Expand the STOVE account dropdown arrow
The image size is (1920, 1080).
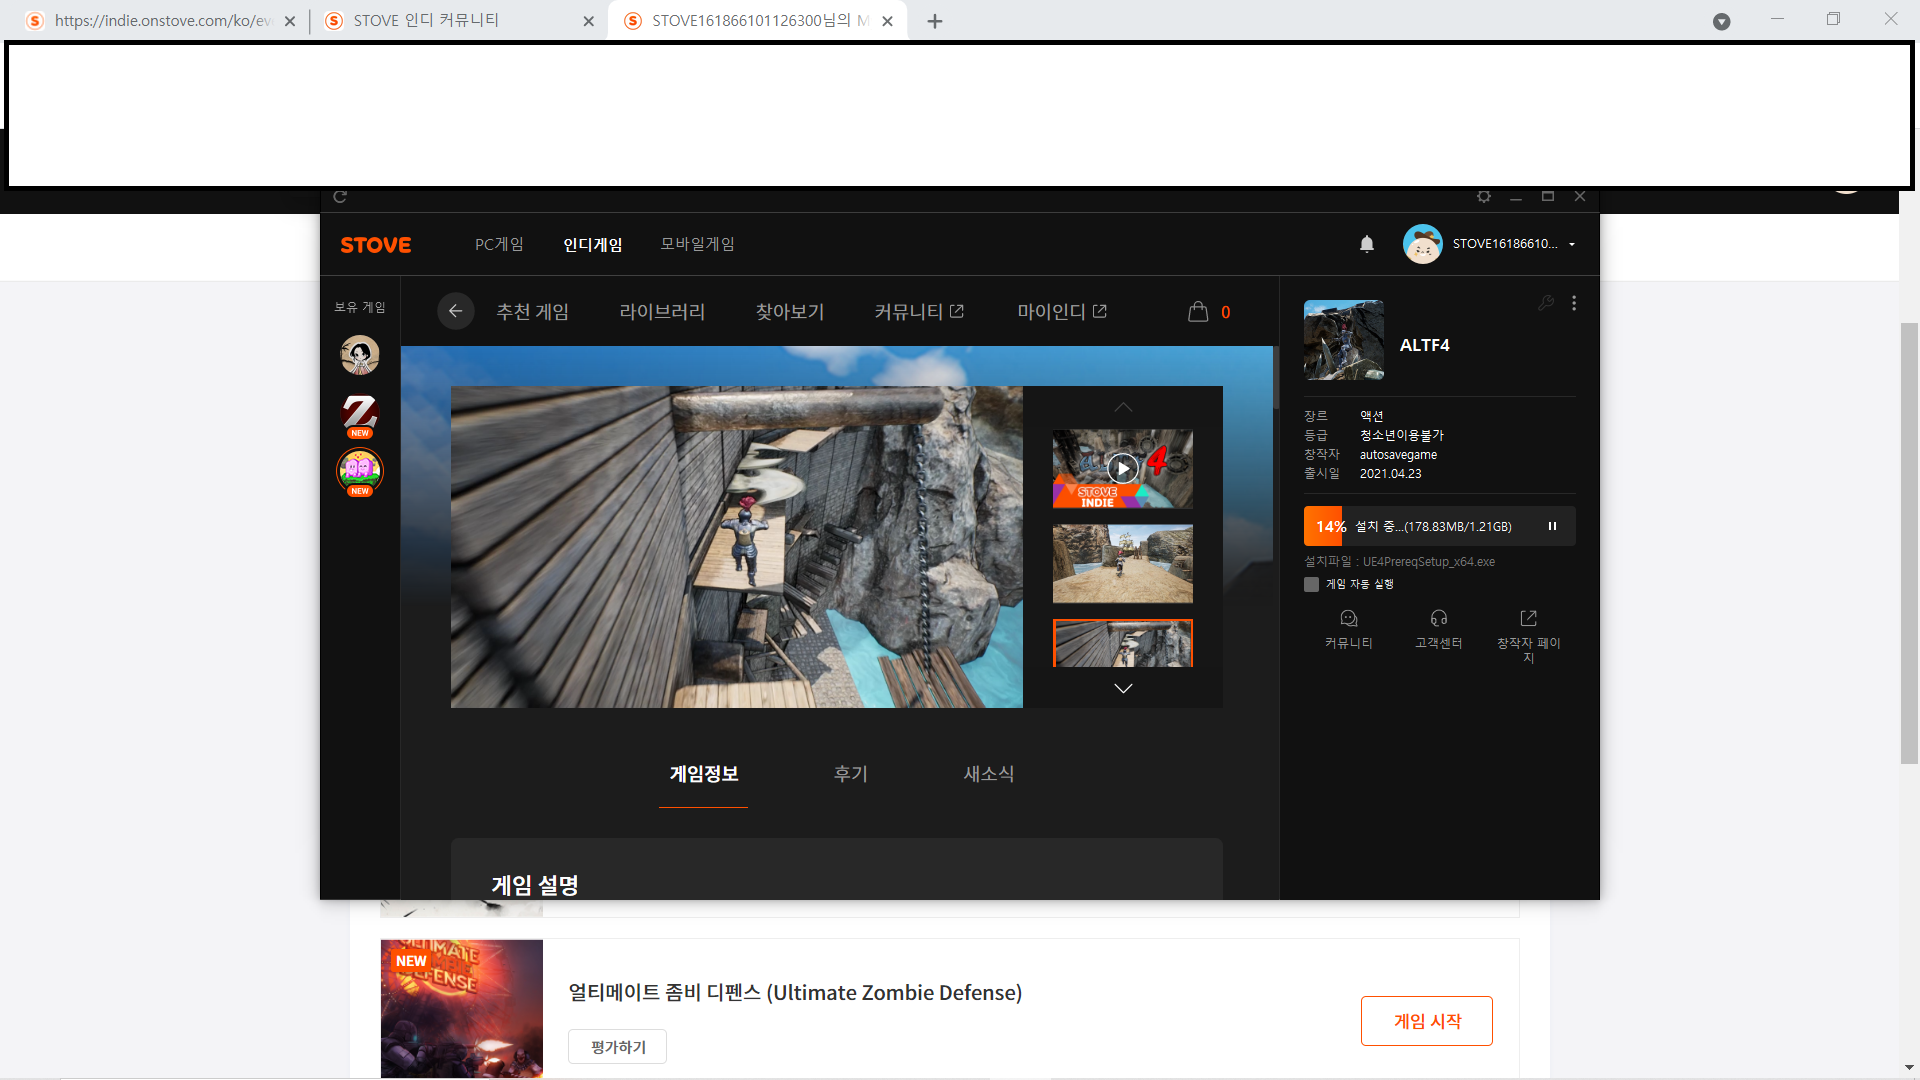coord(1572,245)
